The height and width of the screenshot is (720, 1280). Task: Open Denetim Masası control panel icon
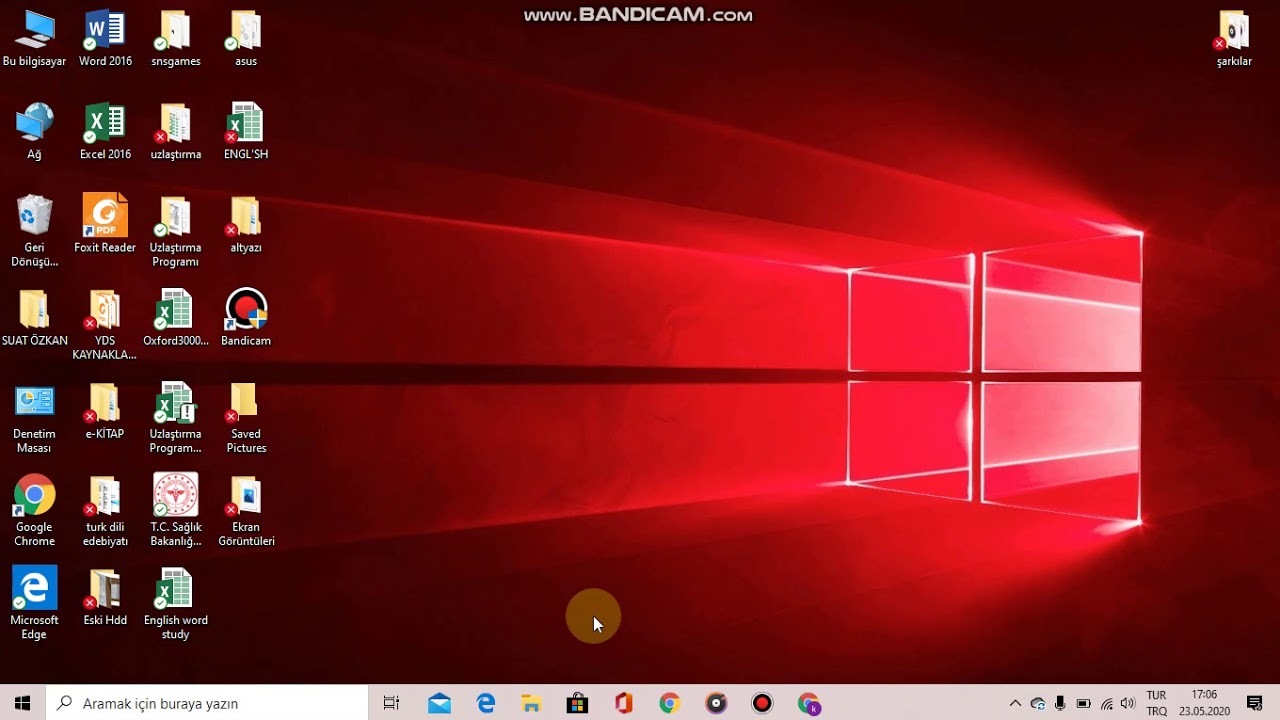(34, 418)
